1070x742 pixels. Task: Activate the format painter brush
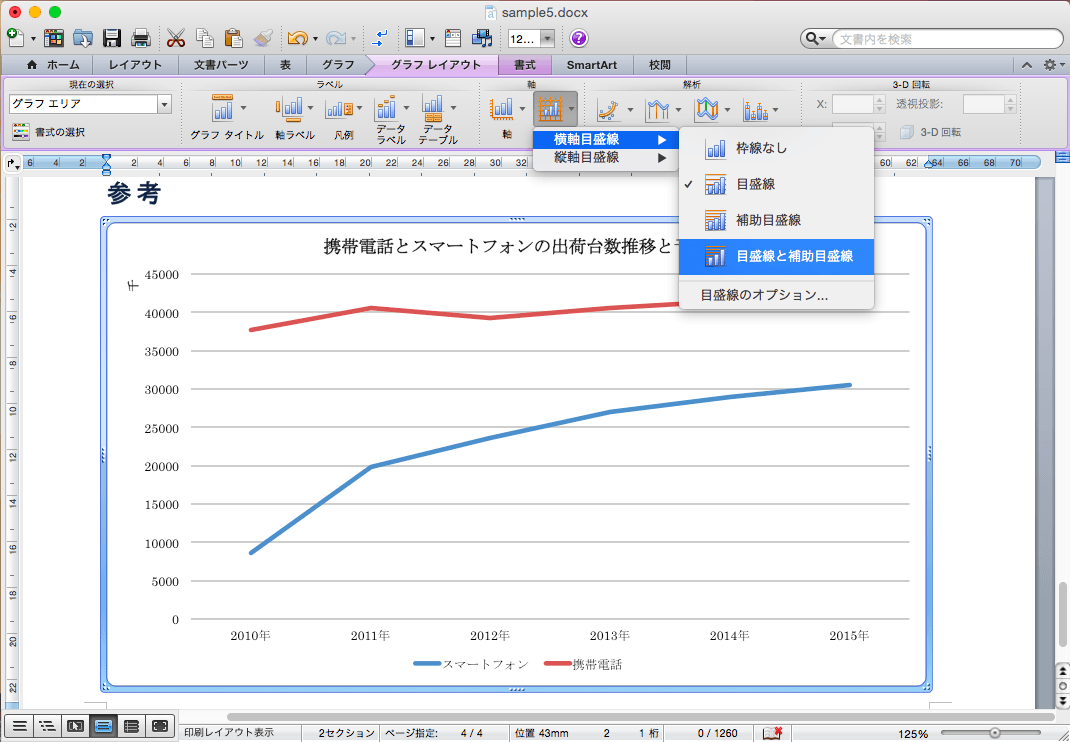[263, 38]
